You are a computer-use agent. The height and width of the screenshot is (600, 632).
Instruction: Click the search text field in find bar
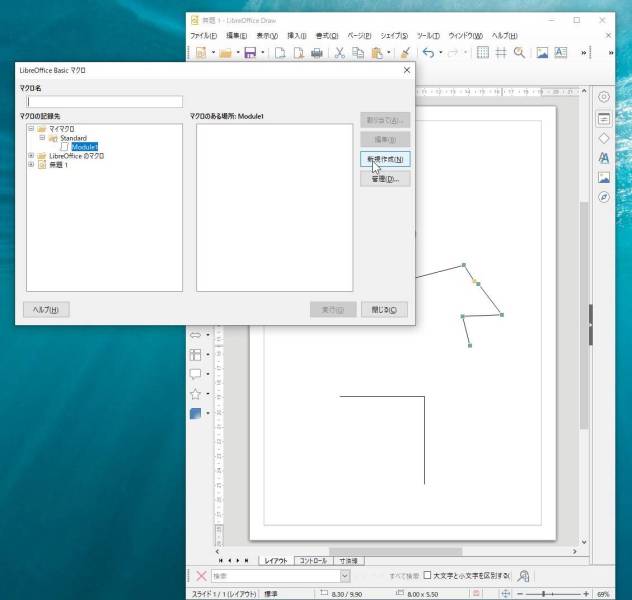pos(276,576)
